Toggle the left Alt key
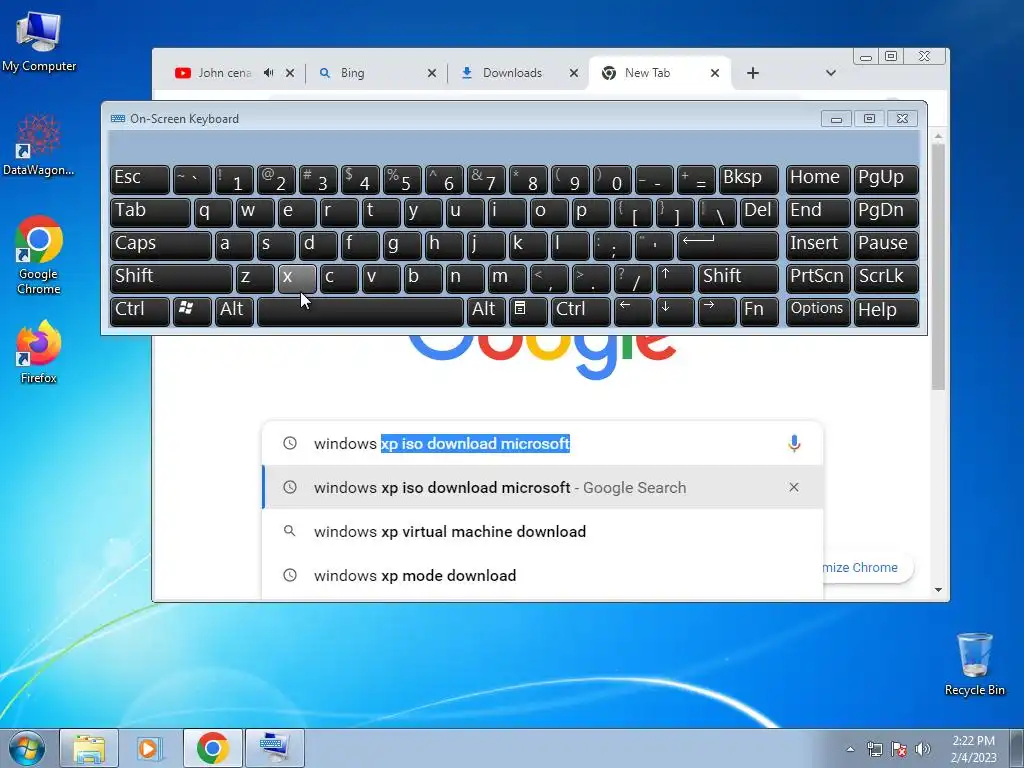 pos(234,312)
